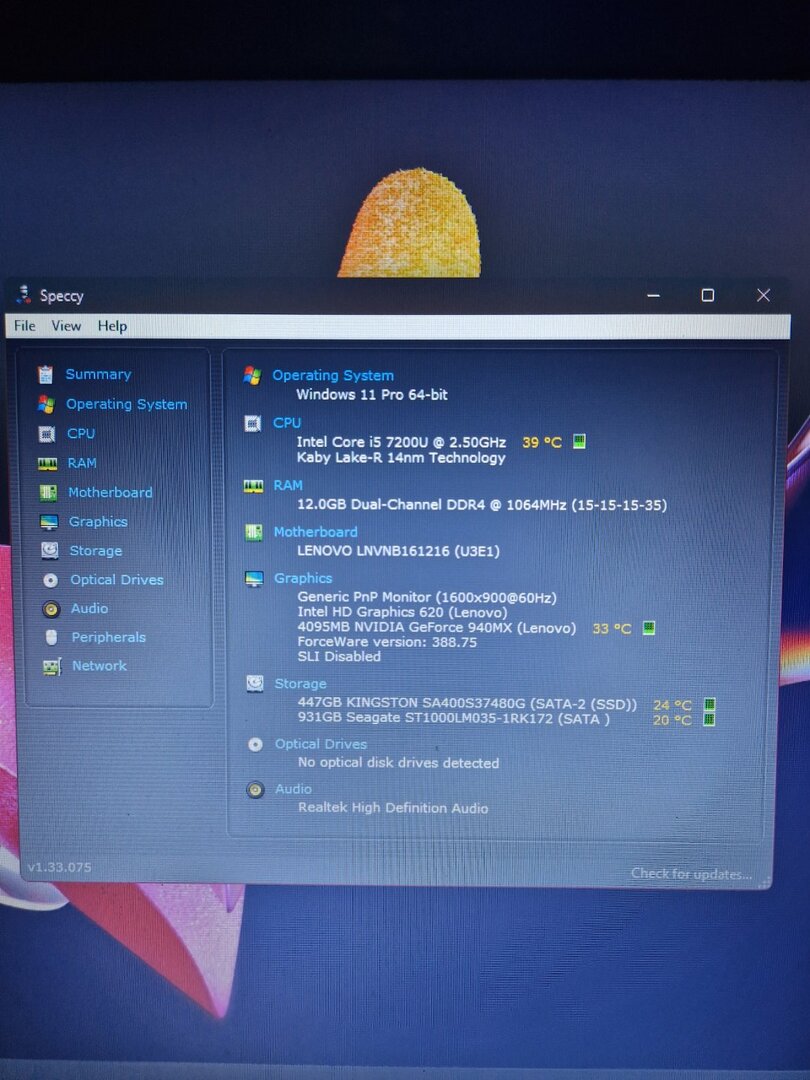Screen dimensions: 810x1080
Task: Click the Network card icon in sidebar
Action: pyautogui.click(x=52, y=666)
